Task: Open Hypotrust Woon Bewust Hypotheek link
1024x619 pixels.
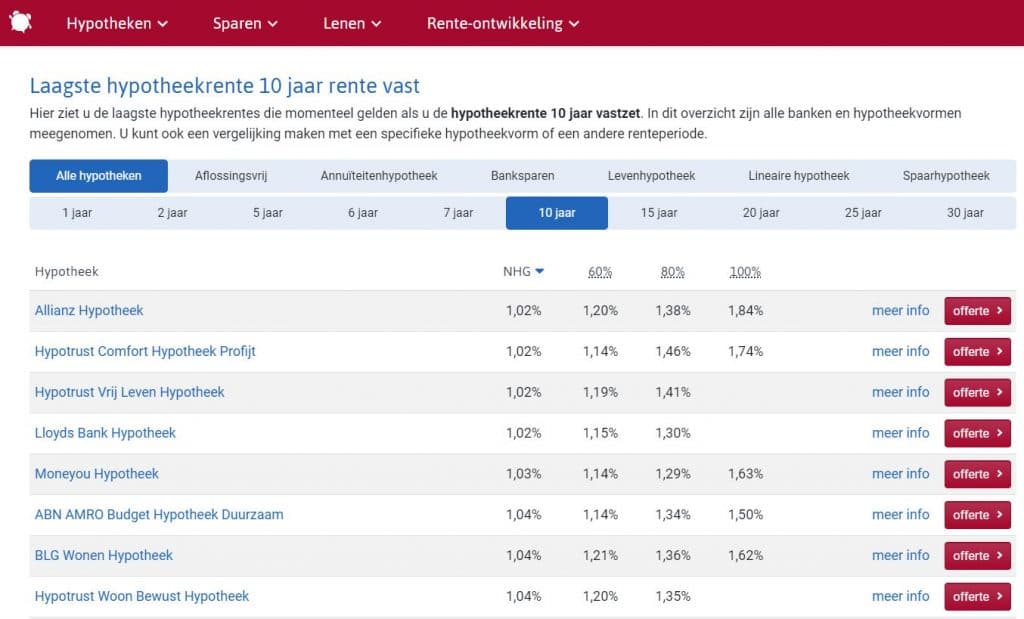Action: (x=142, y=596)
